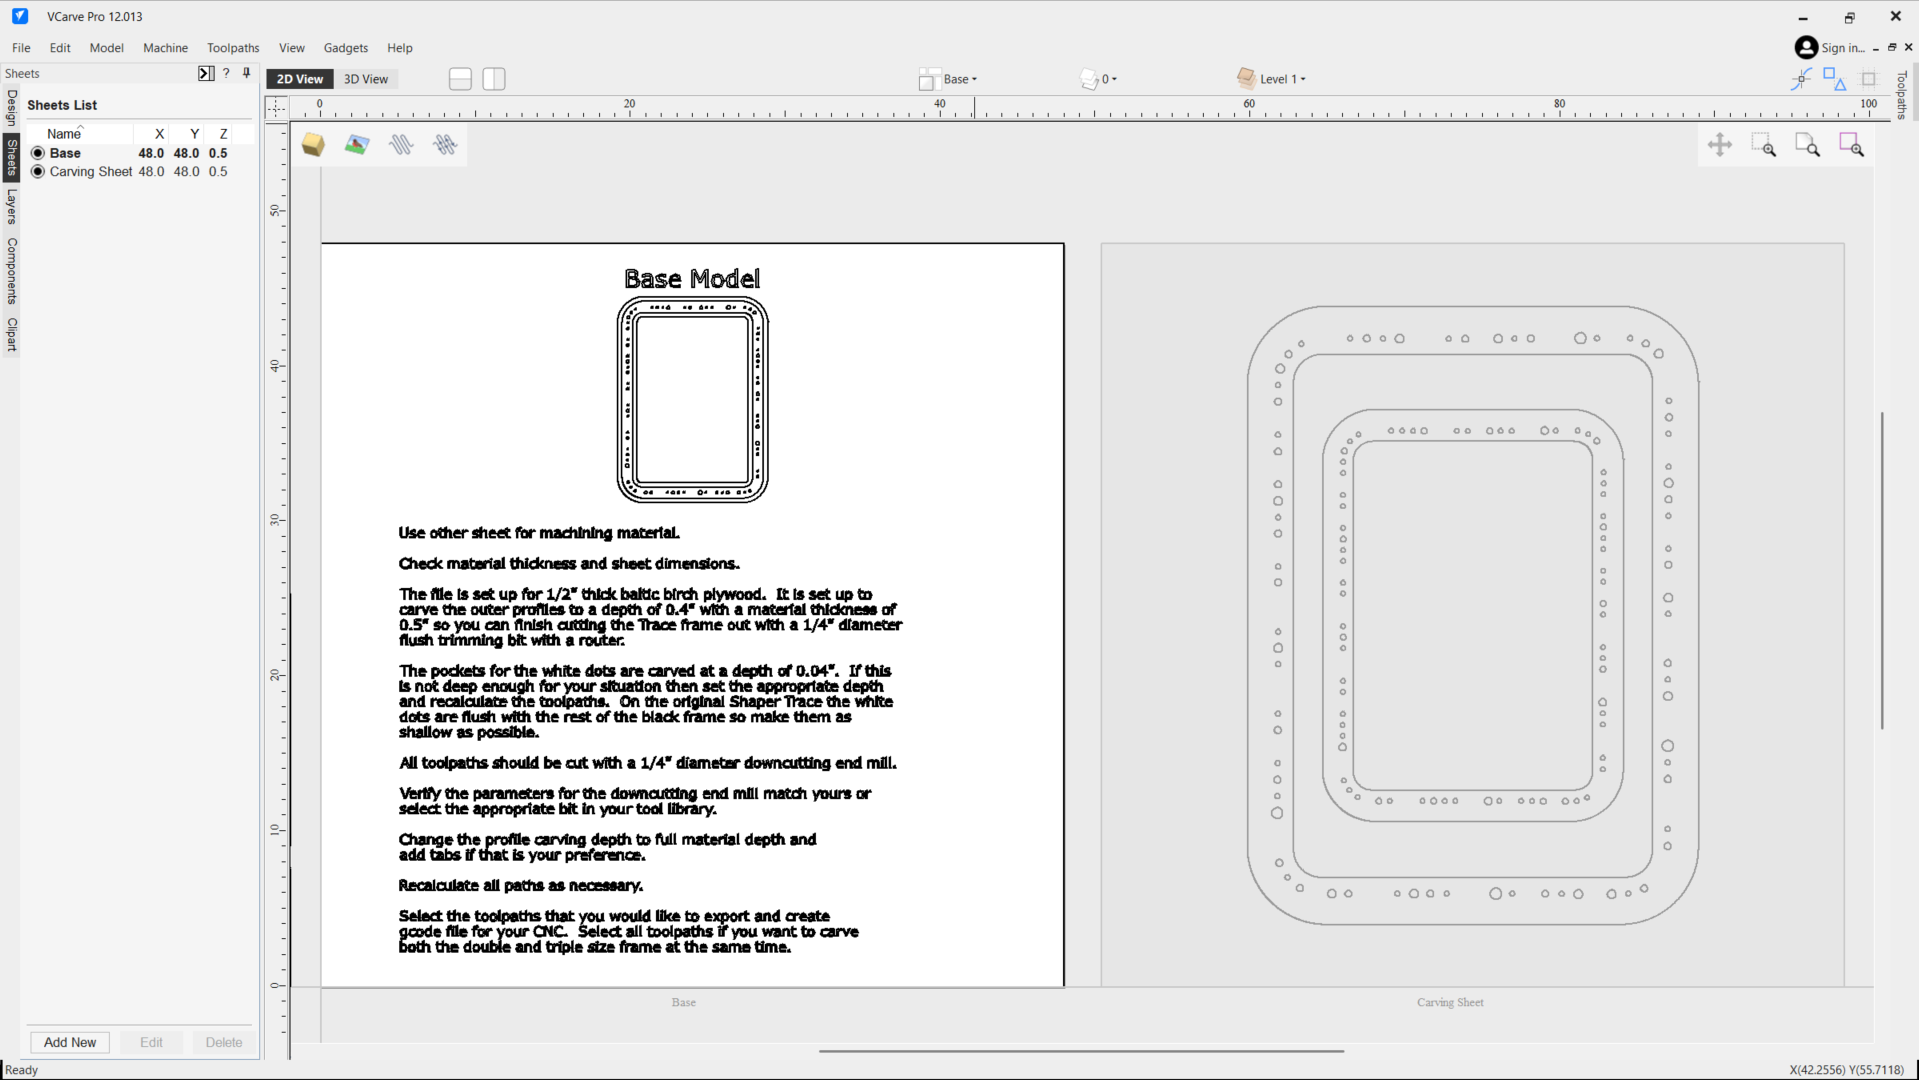Open the Components side tab

point(11,271)
